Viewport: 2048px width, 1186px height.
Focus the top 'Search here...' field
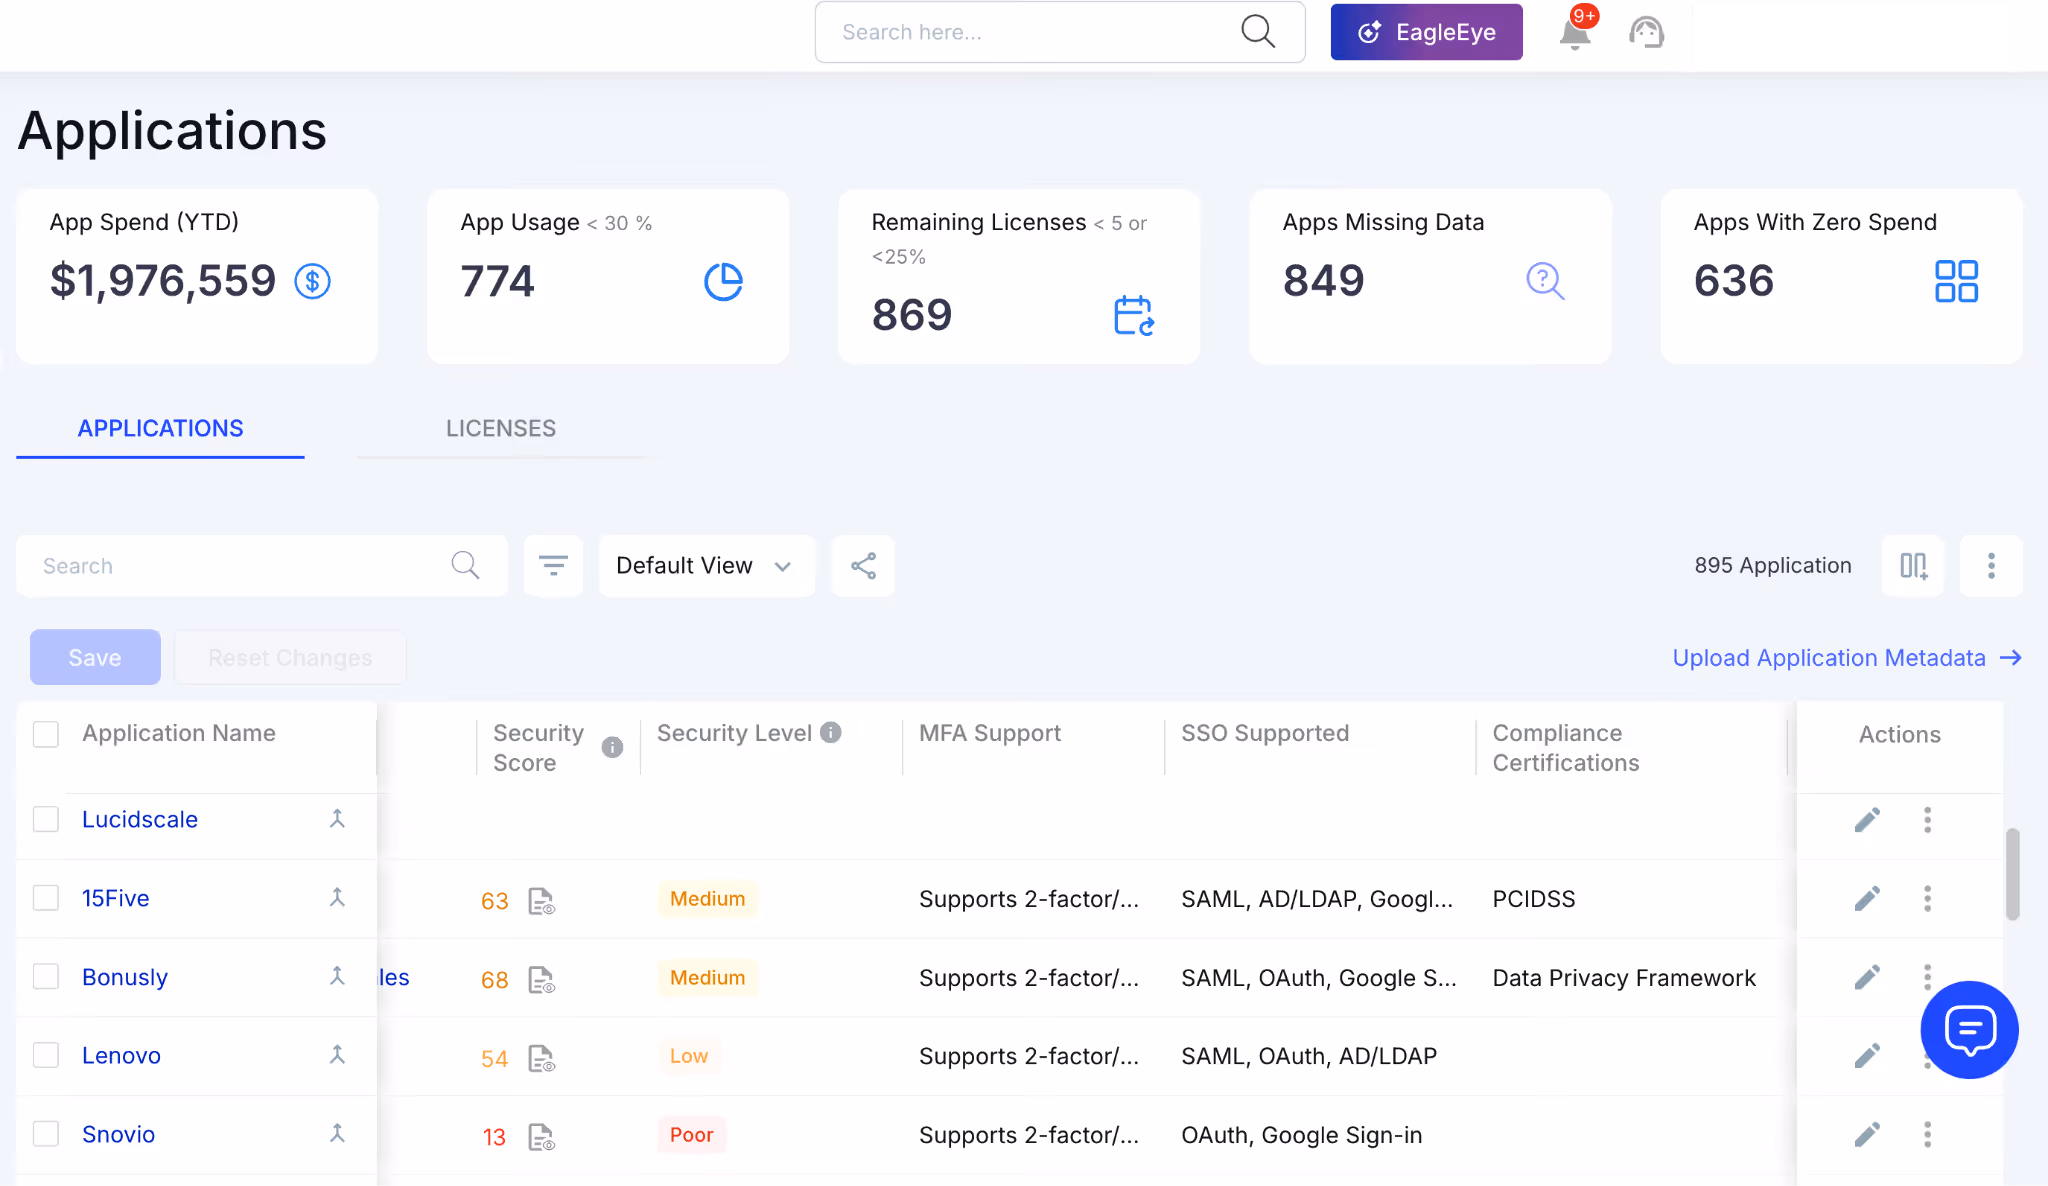[1060, 32]
